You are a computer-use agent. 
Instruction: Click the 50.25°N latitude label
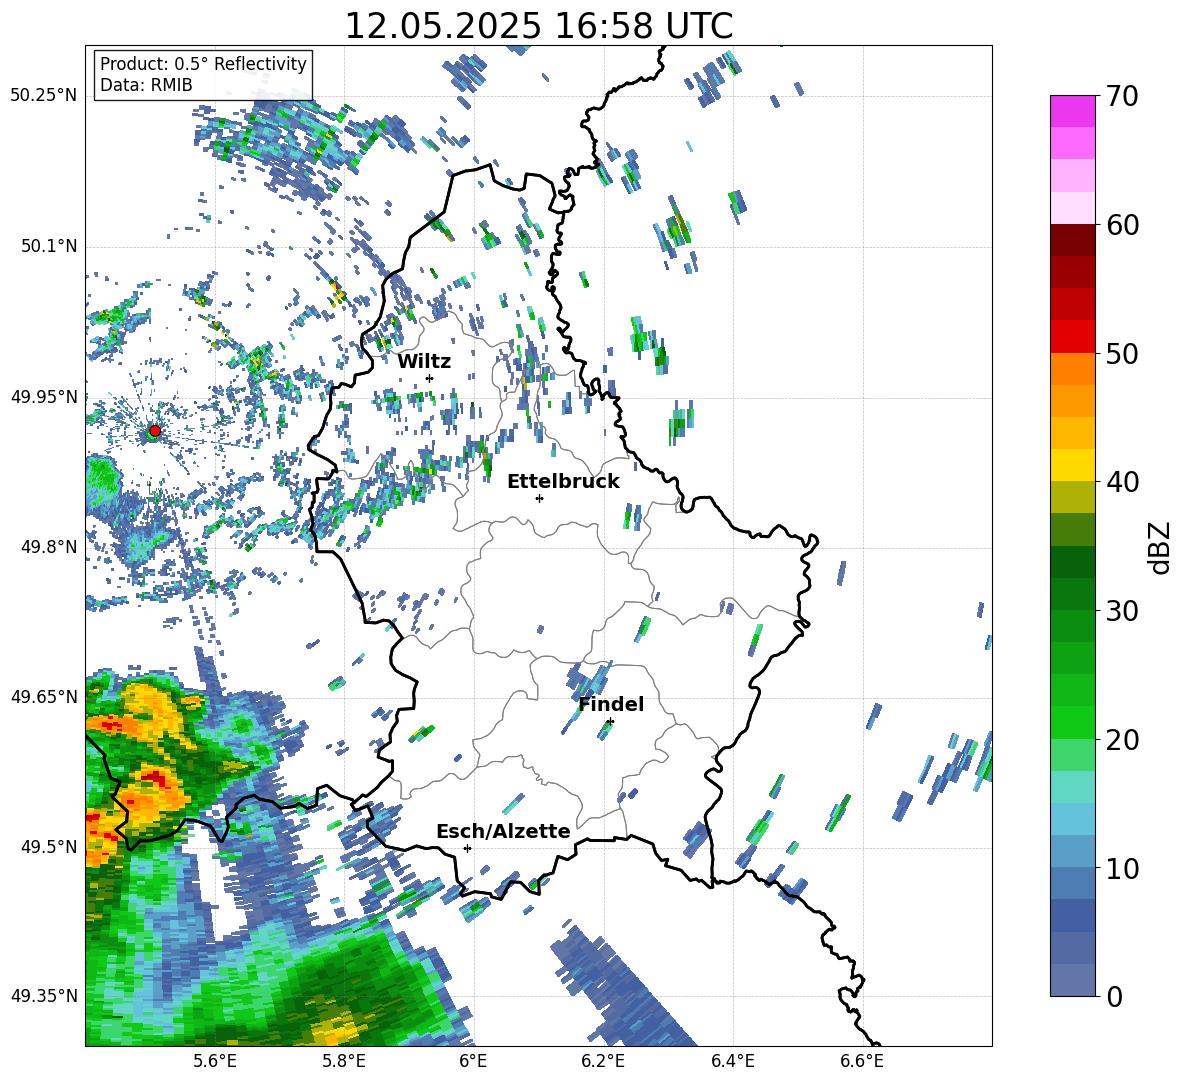point(44,96)
